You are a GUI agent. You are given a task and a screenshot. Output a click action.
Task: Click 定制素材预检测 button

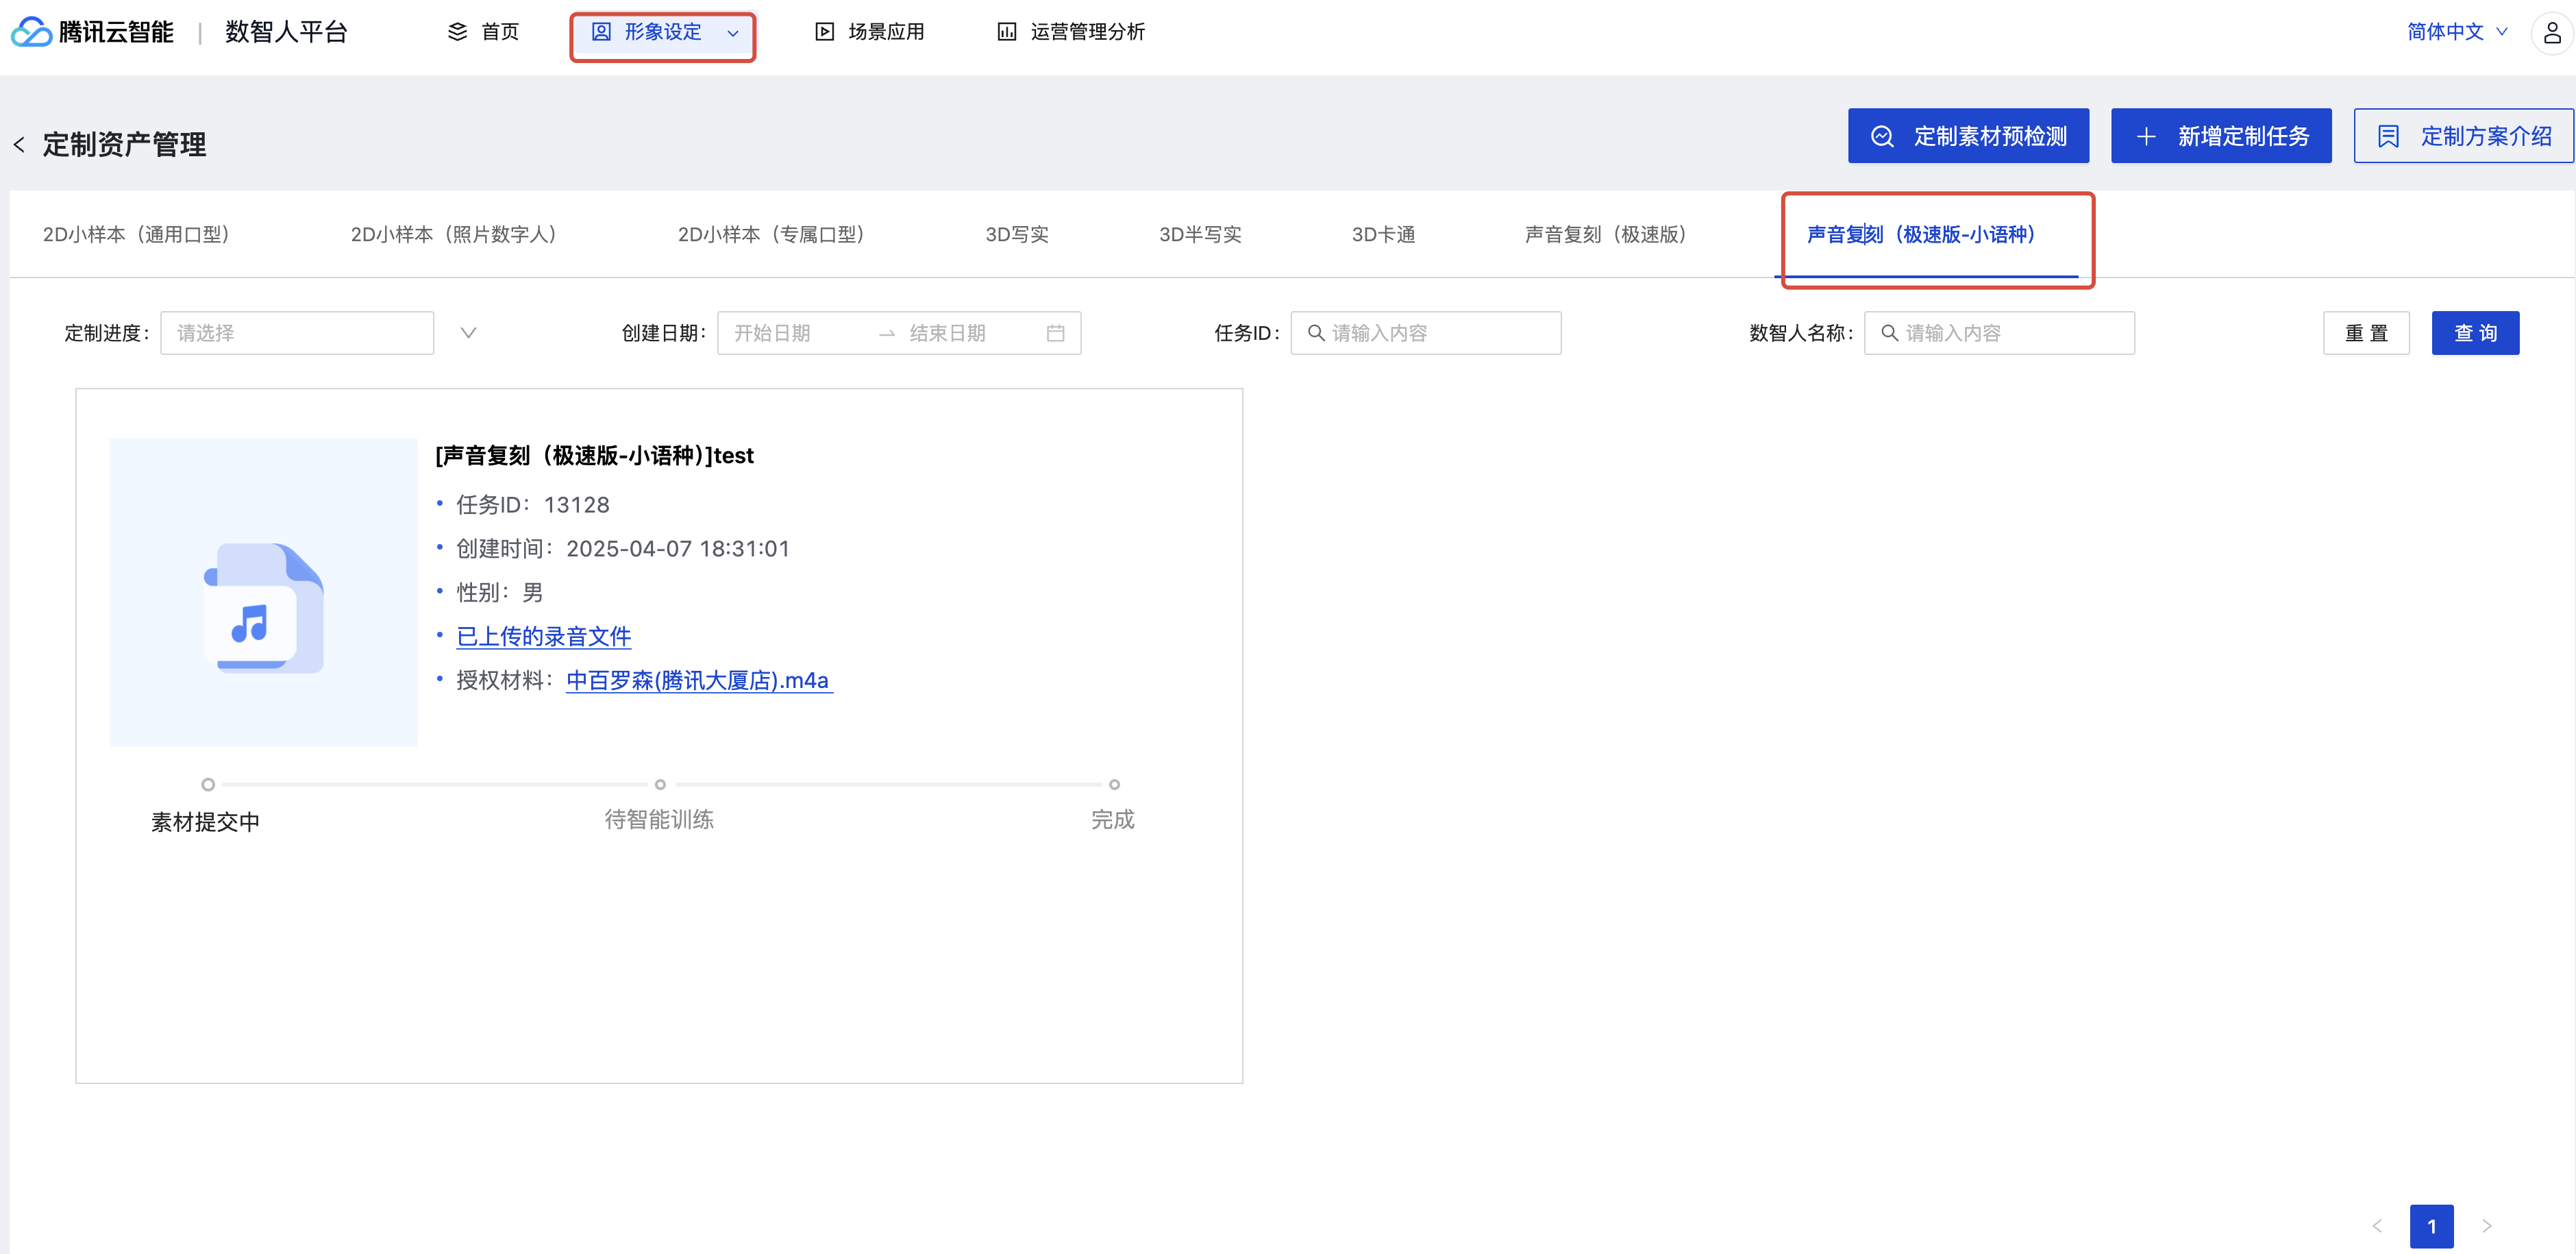(x=1967, y=136)
